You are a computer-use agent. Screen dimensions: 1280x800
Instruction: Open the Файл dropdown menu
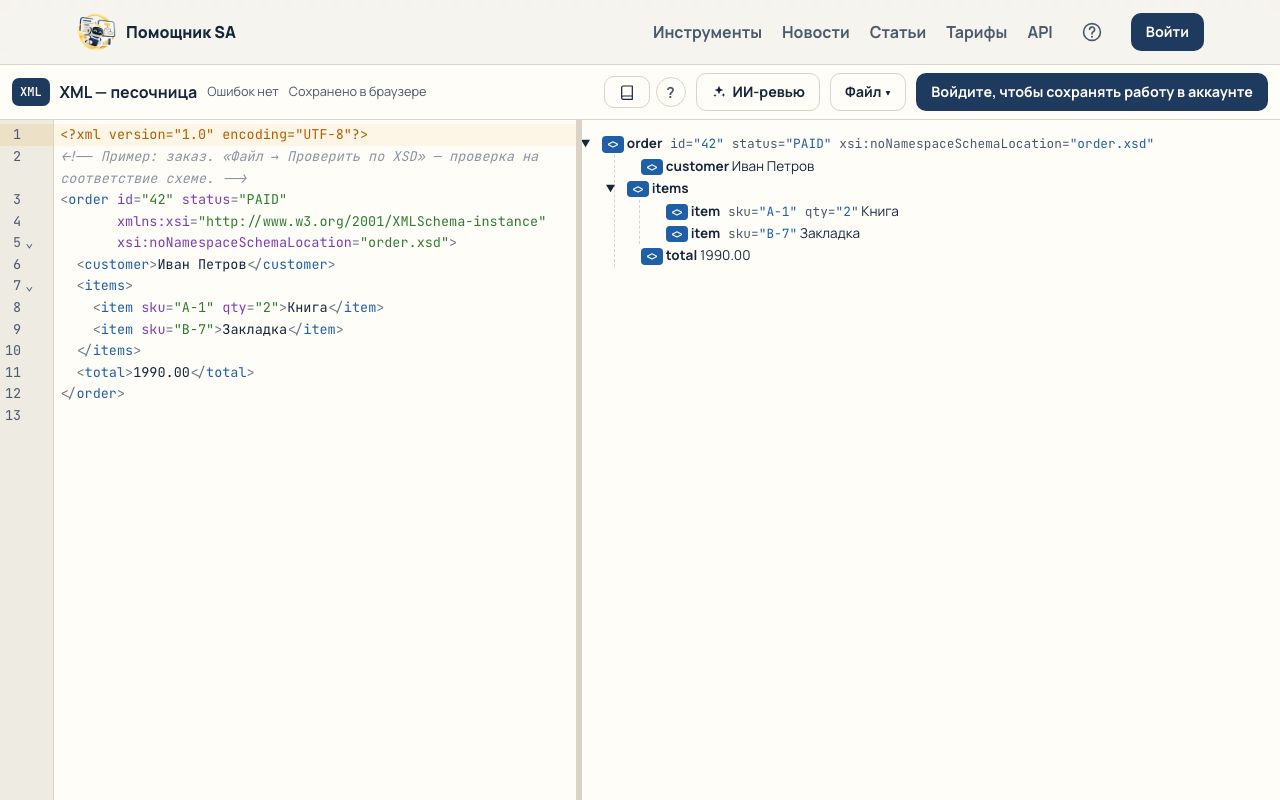[x=868, y=92]
